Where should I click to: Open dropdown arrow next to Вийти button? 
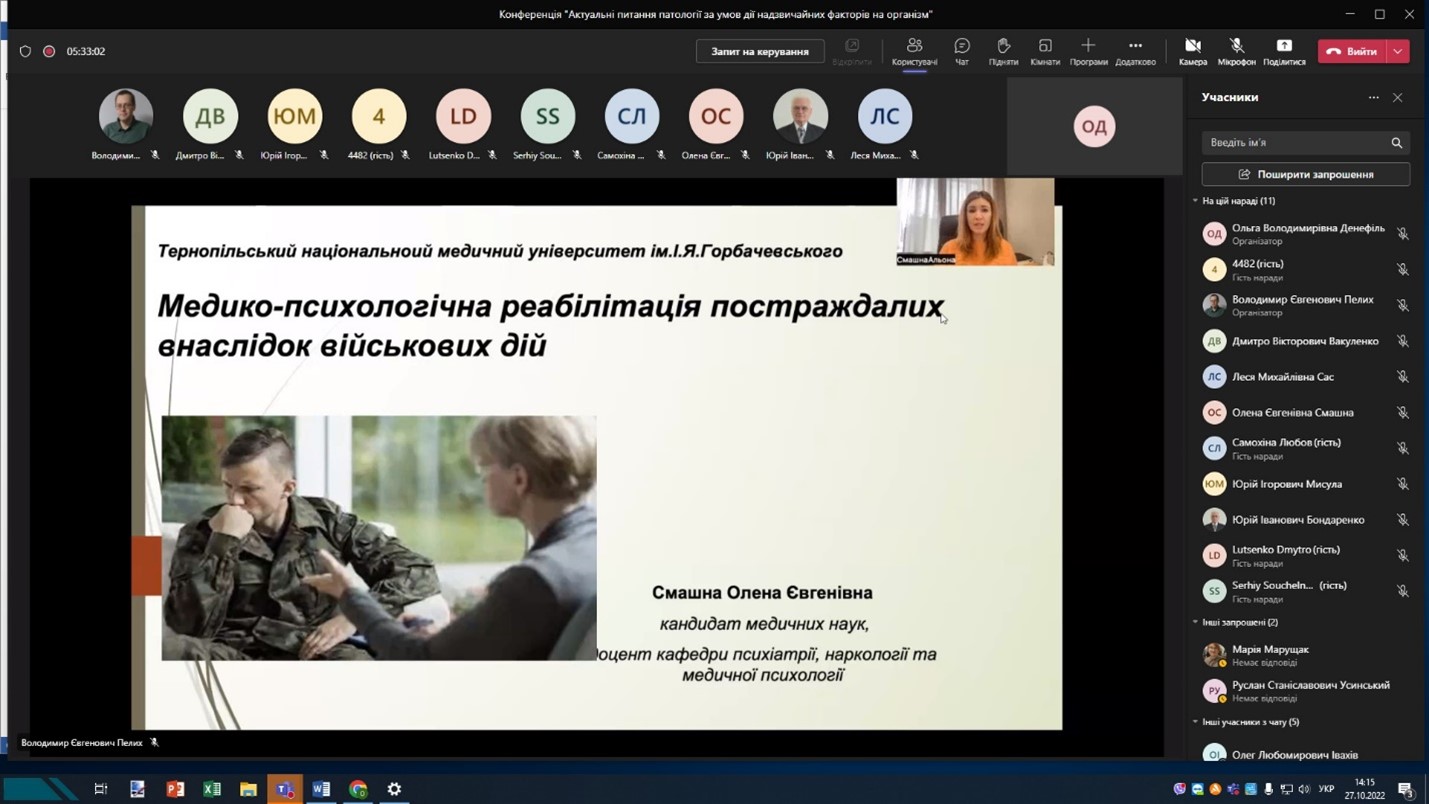[x=1398, y=51]
